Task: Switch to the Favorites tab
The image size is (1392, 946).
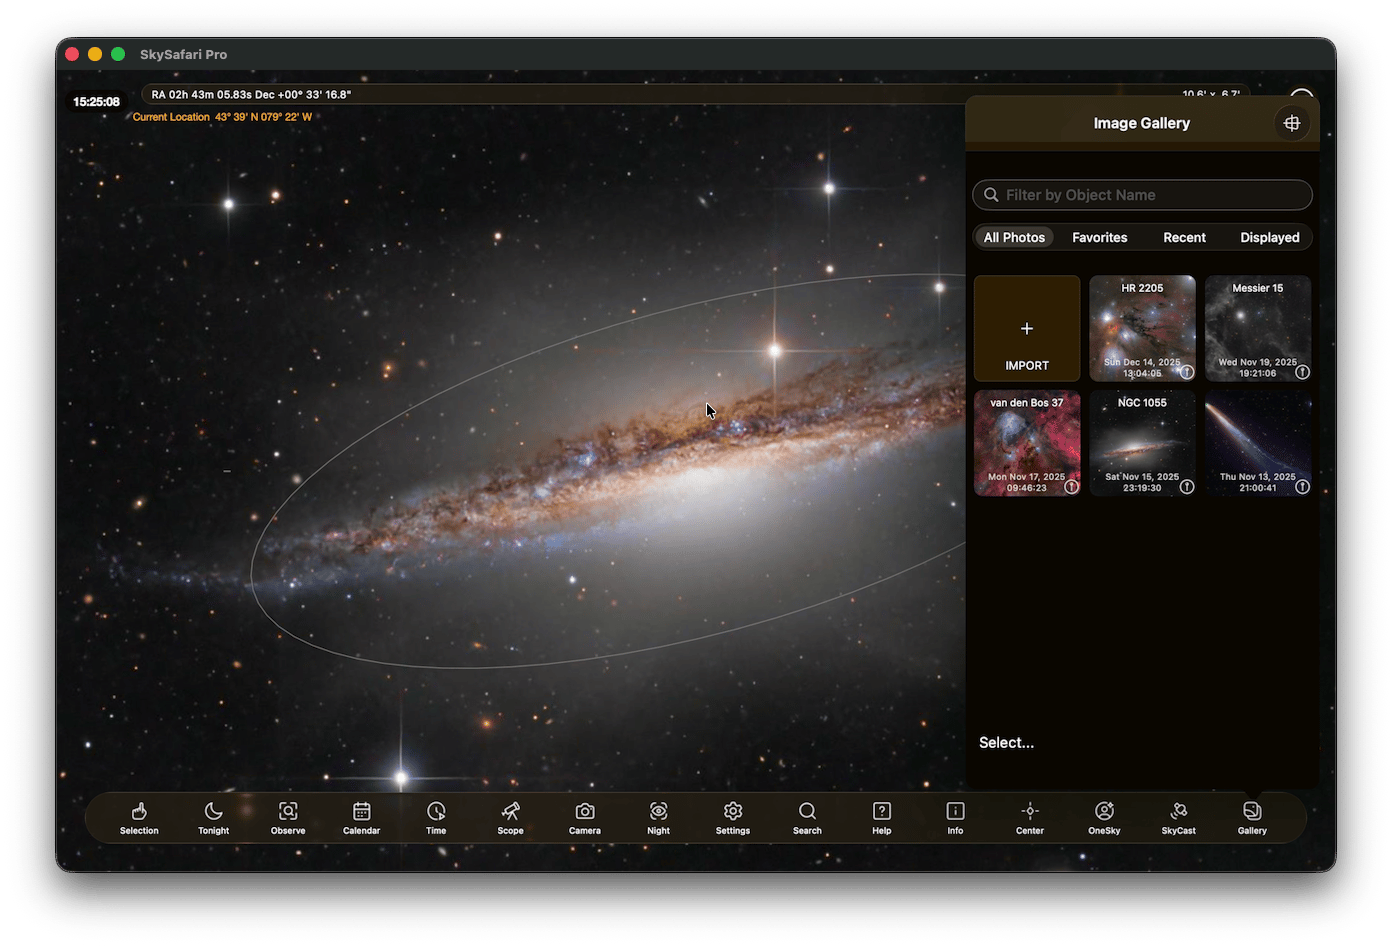Action: point(1099,237)
